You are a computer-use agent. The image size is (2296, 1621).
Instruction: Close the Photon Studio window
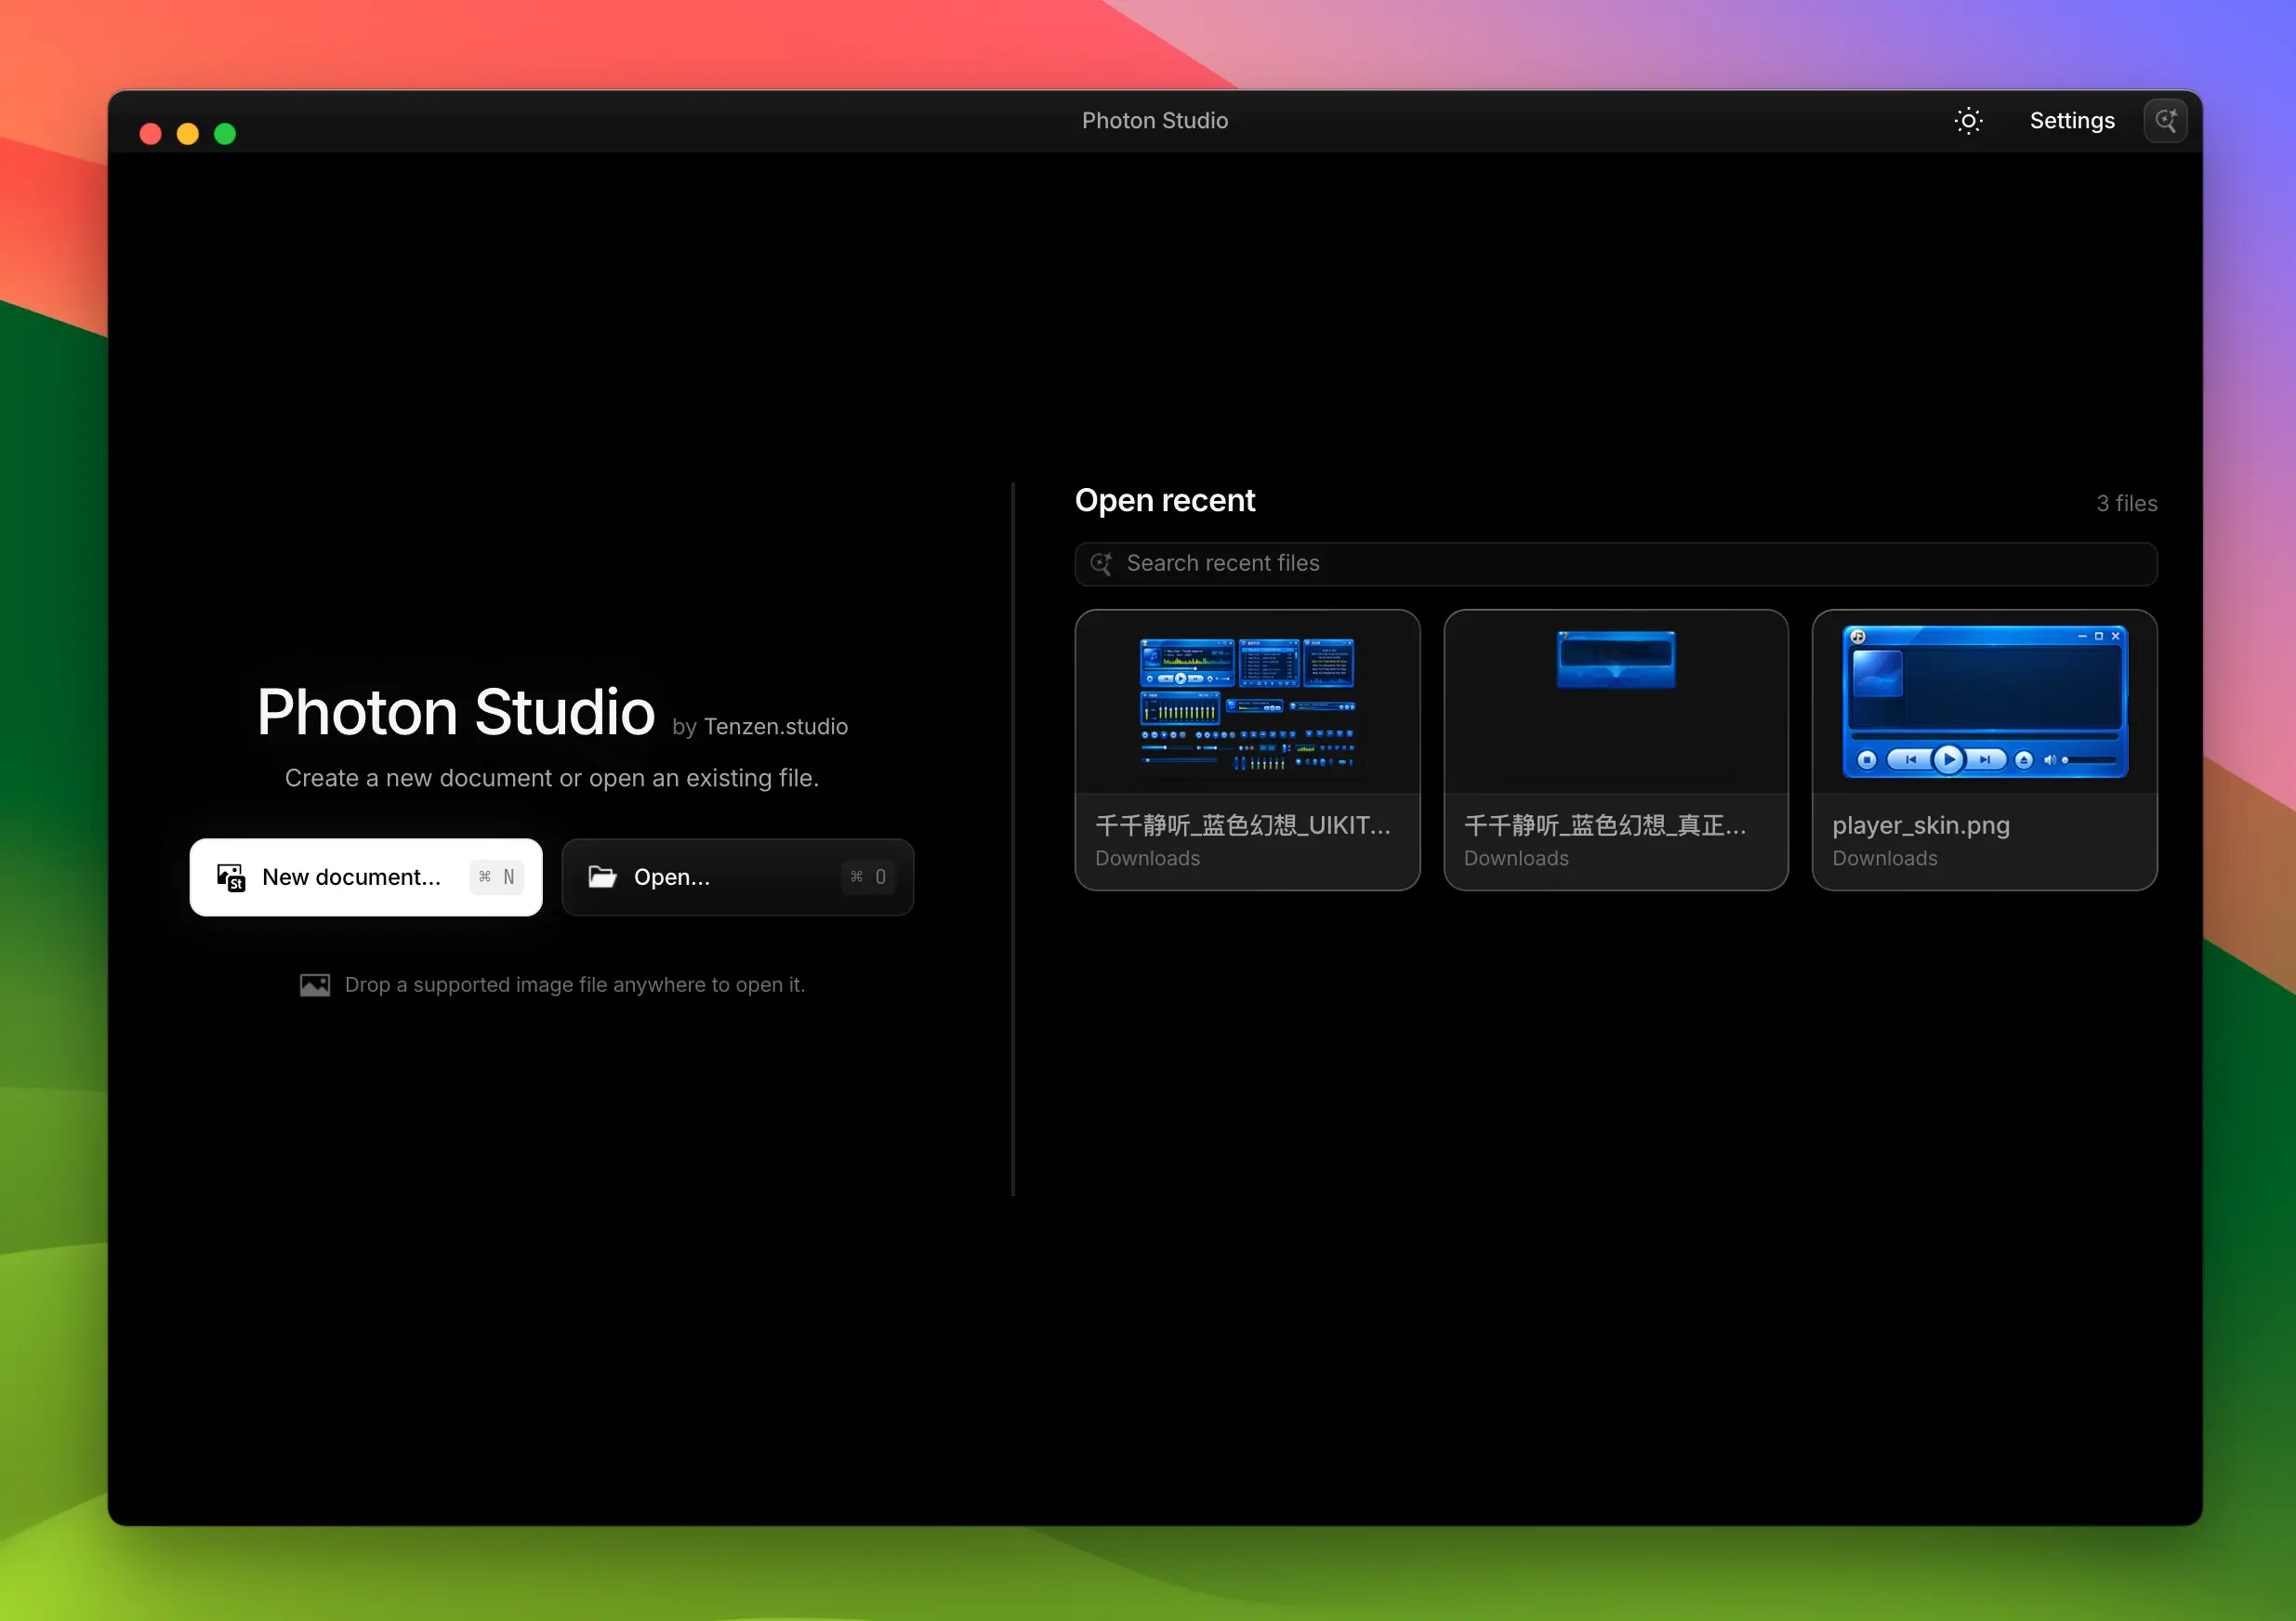(x=151, y=134)
